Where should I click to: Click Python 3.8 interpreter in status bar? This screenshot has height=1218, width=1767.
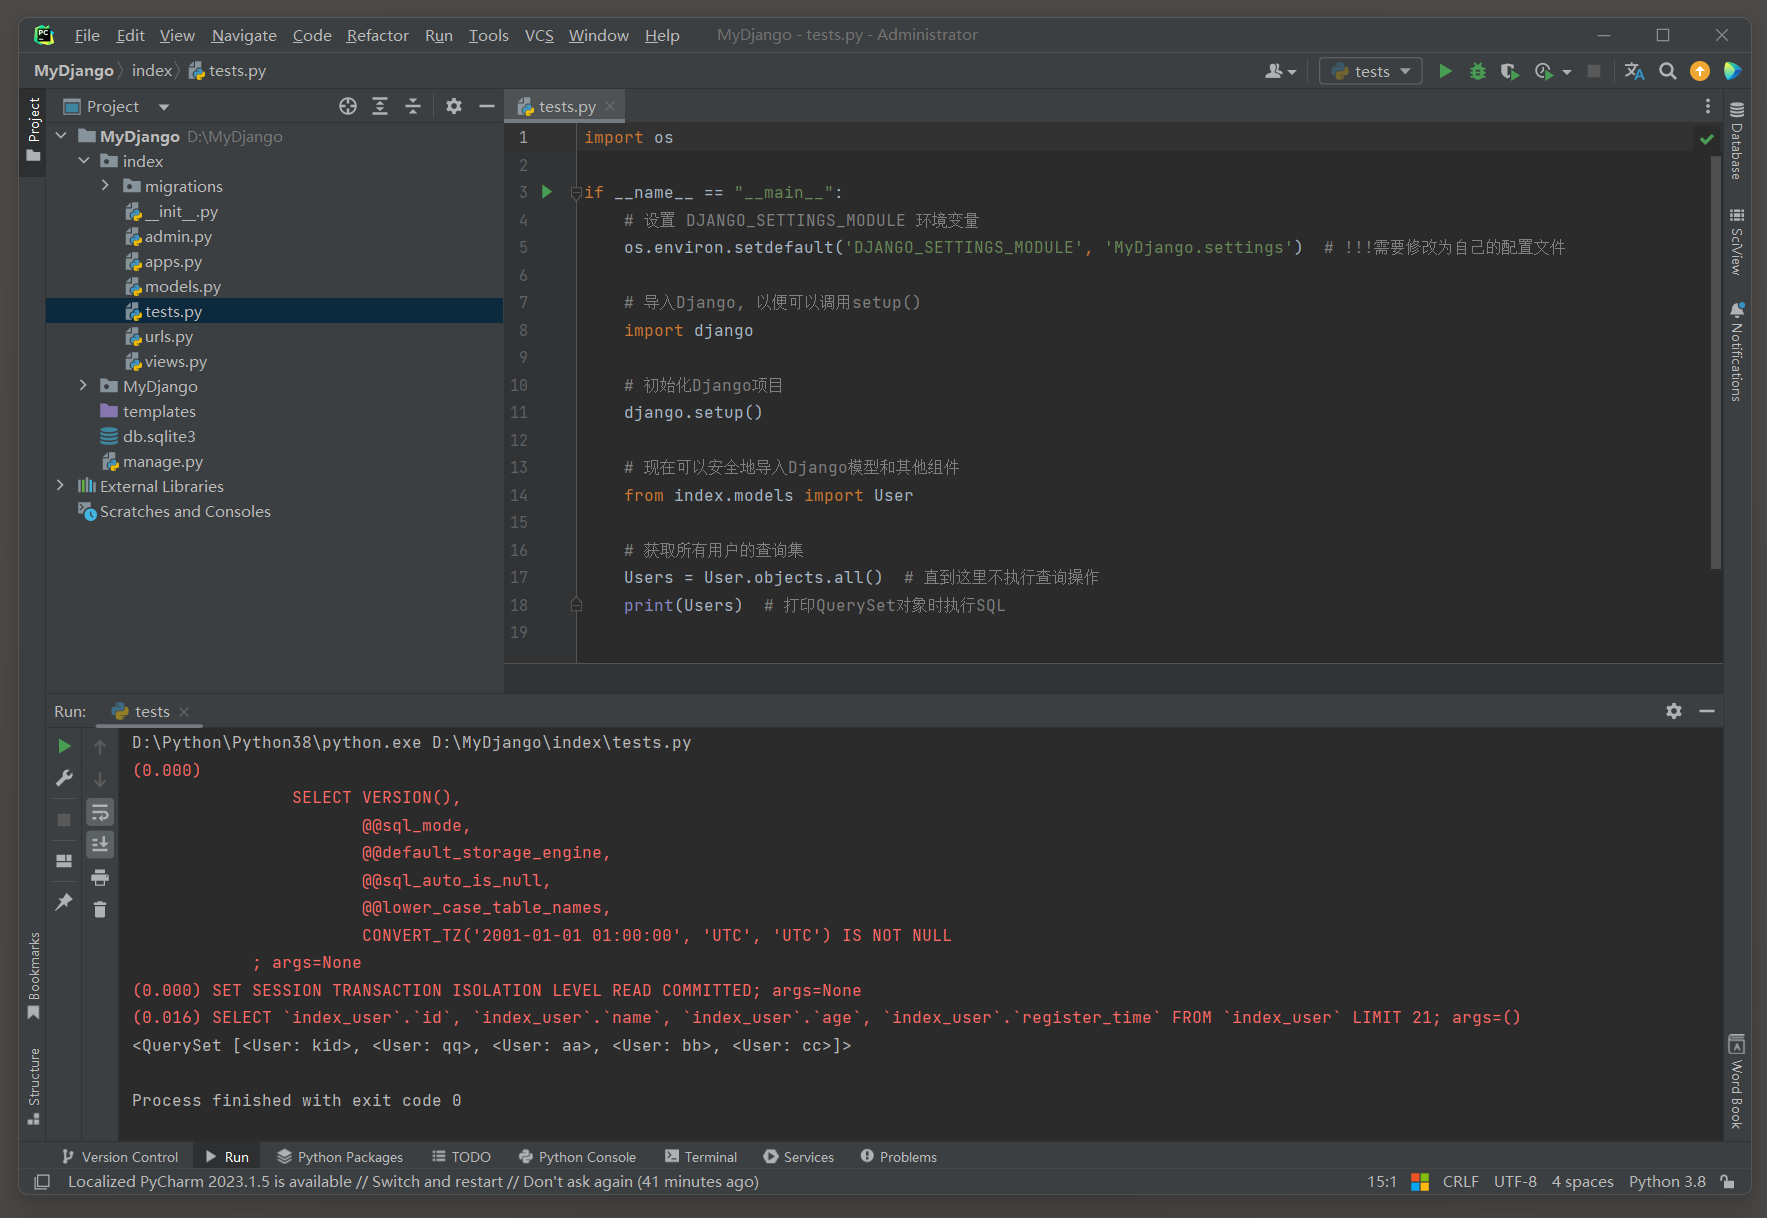pos(1667,1181)
